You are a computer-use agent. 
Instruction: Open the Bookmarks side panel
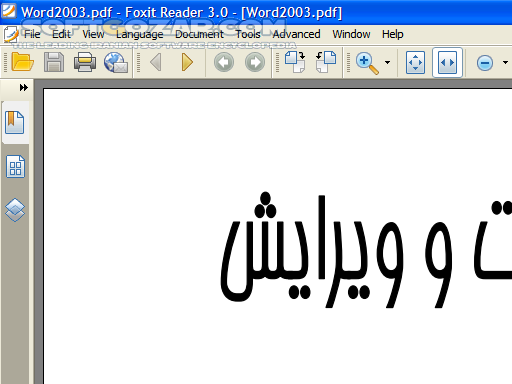point(15,122)
